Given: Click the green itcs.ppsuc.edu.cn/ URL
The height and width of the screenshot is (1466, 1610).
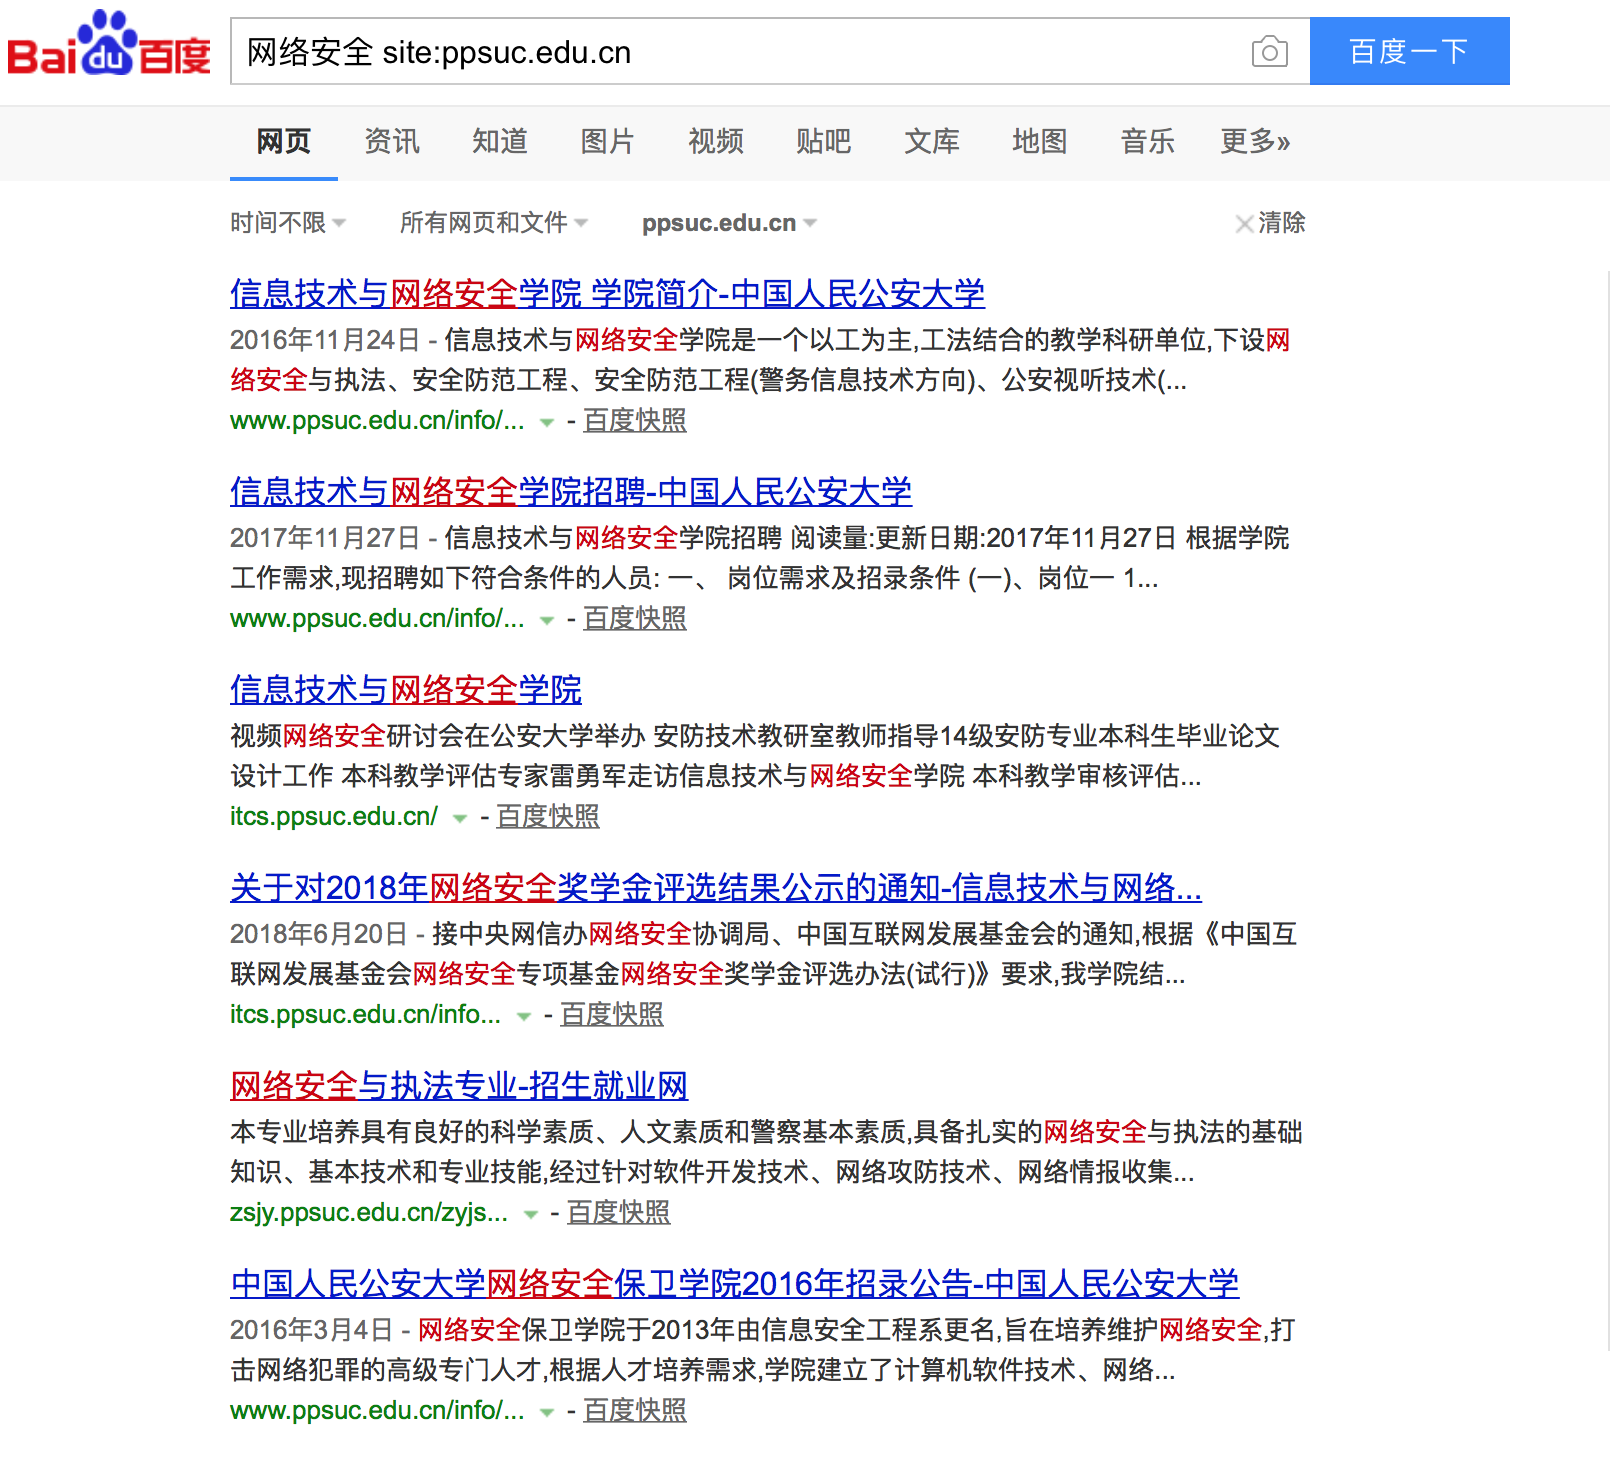Looking at the screenshot, I should coord(334,817).
